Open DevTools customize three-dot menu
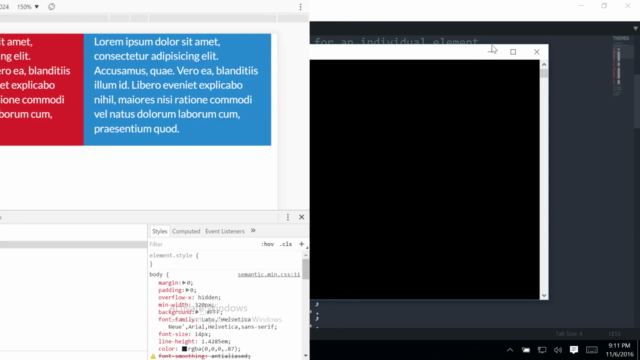 (x=288, y=217)
